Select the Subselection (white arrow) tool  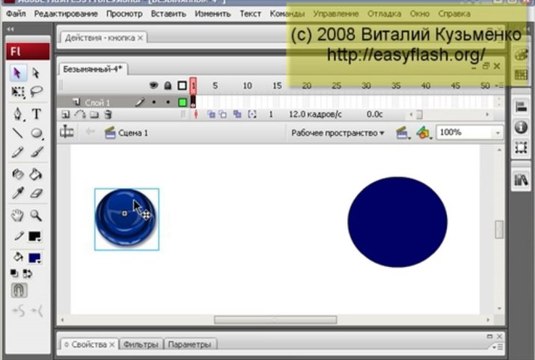tap(36, 73)
